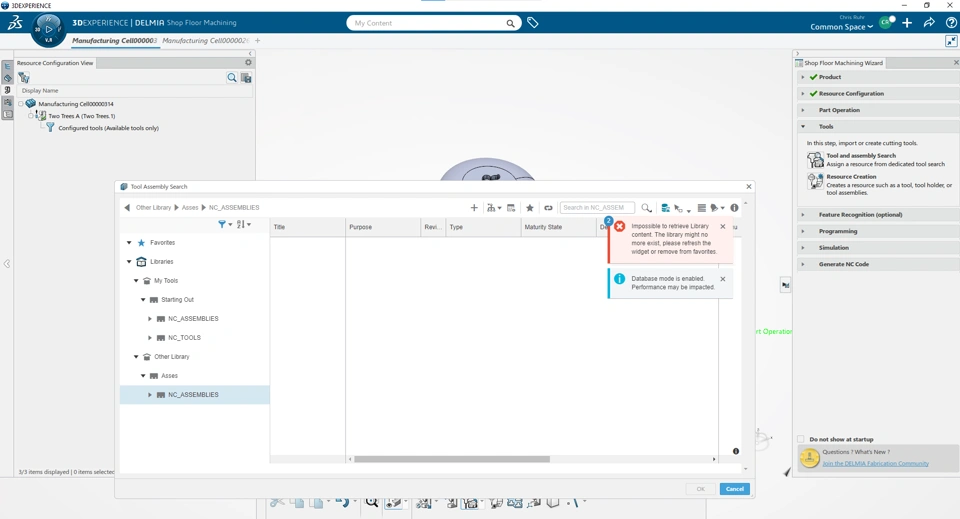This screenshot has height=519, width=960.
Task: Expand the Programming wizard step
Action: click(x=803, y=231)
